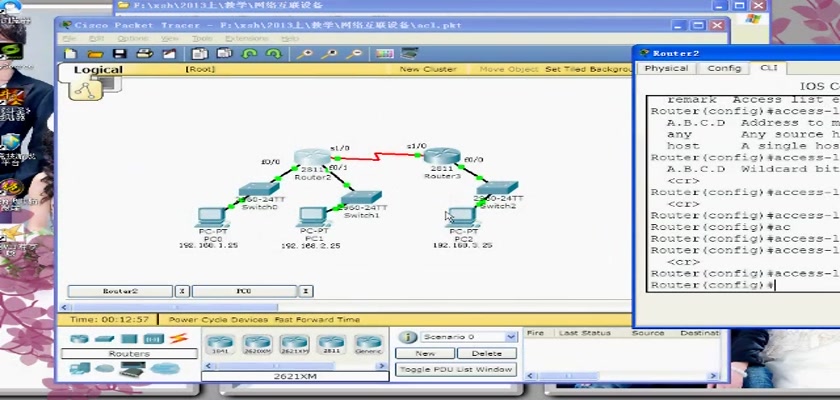840x400 pixels.
Task: Pick the 2620XM router model
Action: (257, 344)
